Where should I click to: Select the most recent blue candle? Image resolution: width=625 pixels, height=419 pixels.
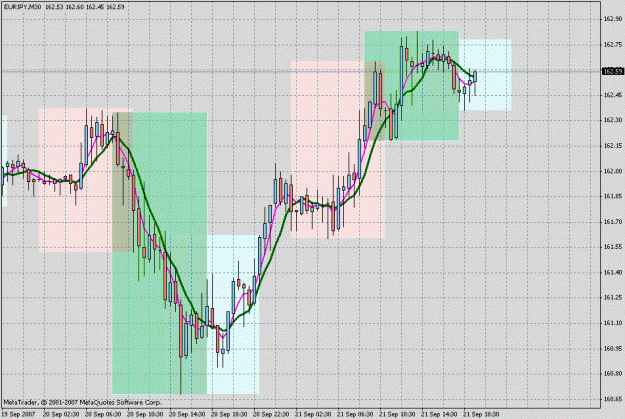(x=475, y=77)
